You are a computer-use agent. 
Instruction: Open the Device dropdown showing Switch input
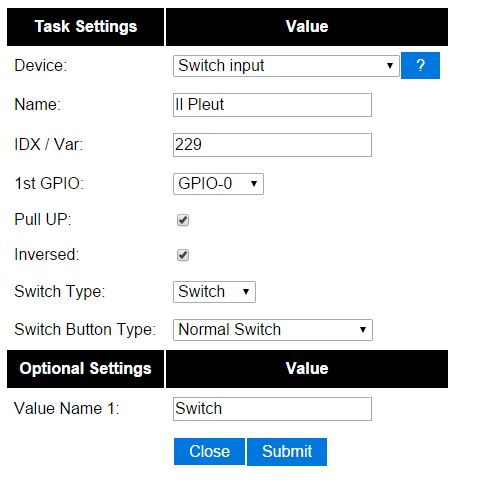click(286, 66)
